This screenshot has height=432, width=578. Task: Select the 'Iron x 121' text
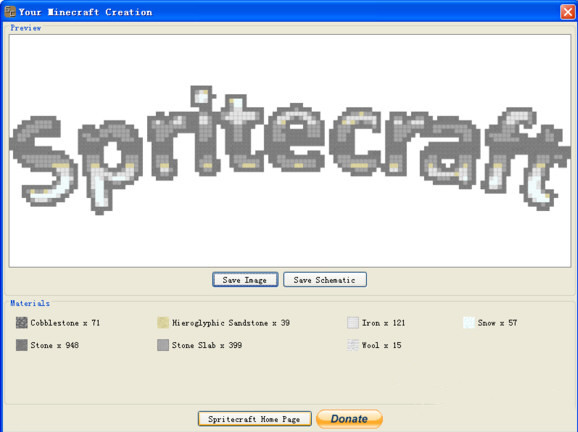383,323
